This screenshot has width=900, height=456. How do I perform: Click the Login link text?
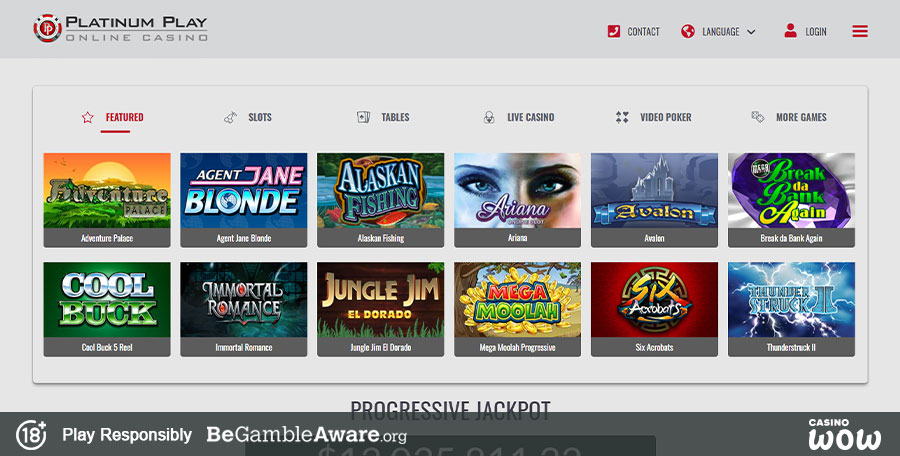coord(816,32)
